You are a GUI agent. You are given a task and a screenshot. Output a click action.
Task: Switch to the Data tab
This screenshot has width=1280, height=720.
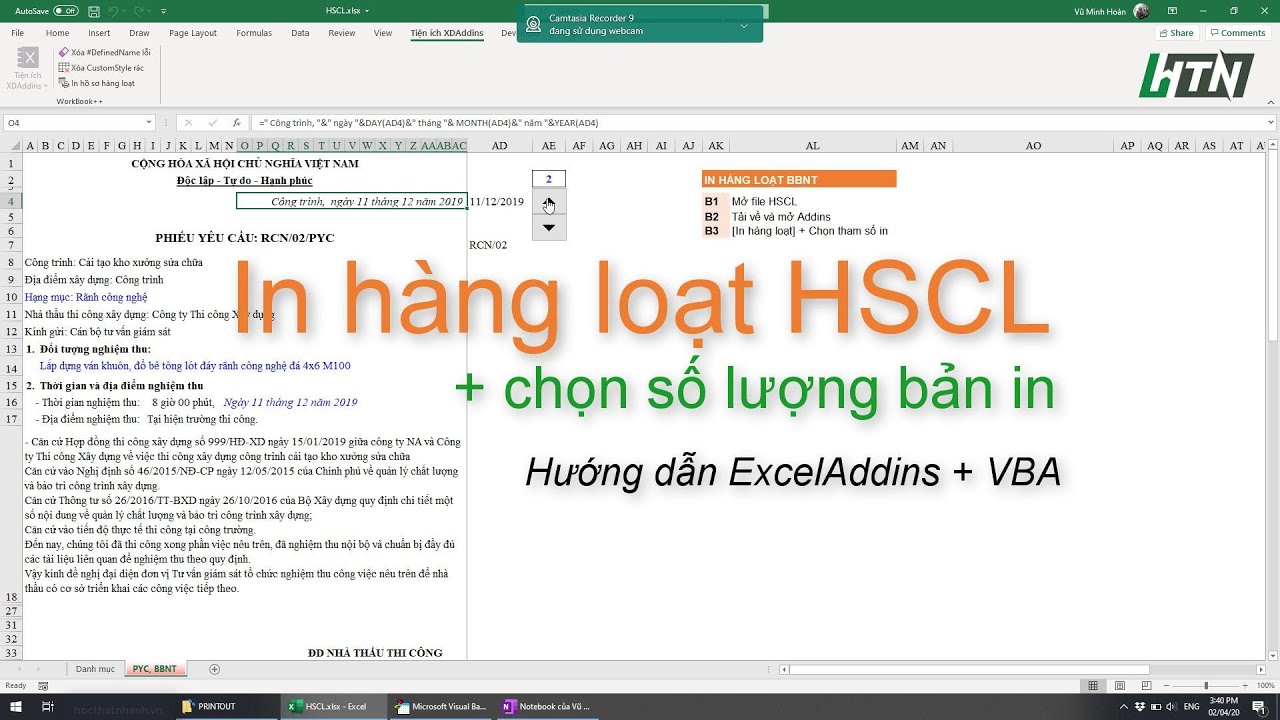click(300, 33)
